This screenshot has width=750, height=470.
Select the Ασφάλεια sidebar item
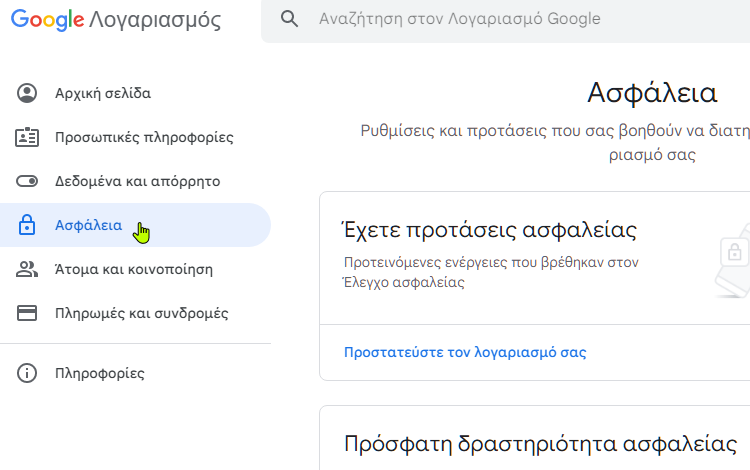tap(135, 225)
